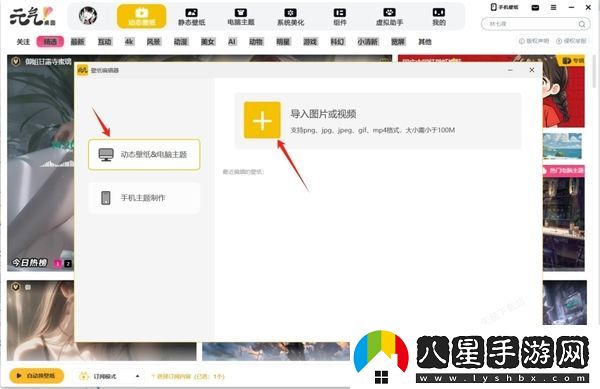Viewport: 600px width, 389px height.
Task: Select the 风景 category
Action: pos(153,42)
